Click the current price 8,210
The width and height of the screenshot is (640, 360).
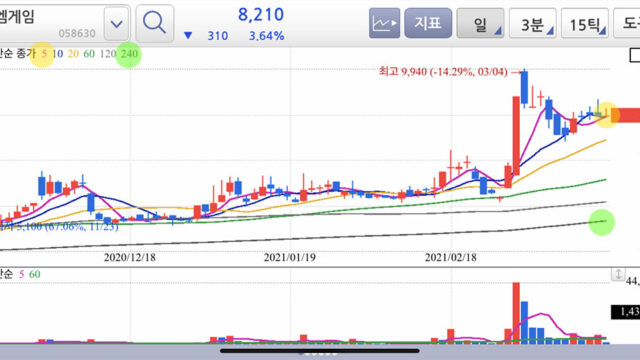point(261,15)
